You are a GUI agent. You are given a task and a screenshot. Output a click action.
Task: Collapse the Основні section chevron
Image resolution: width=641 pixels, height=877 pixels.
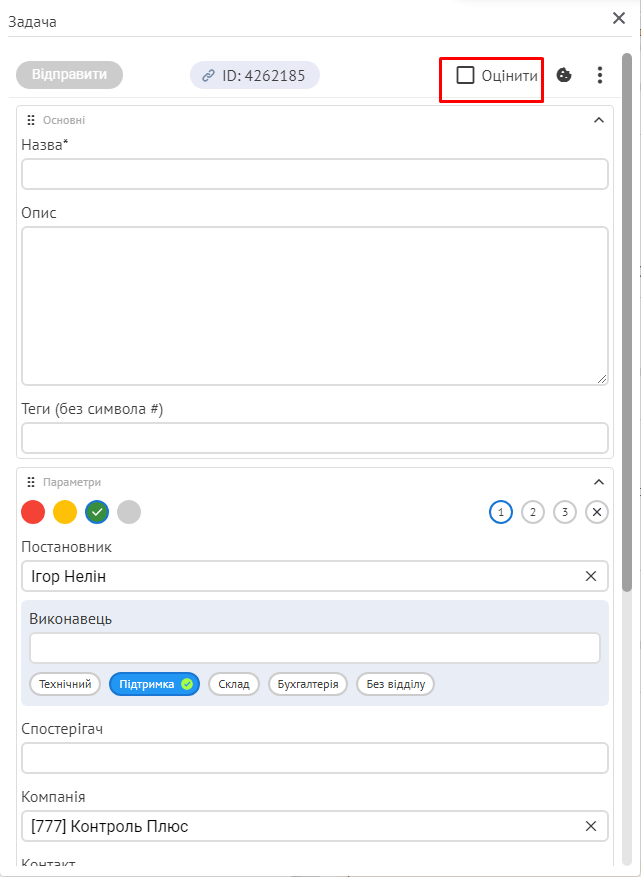pos(598,120)
